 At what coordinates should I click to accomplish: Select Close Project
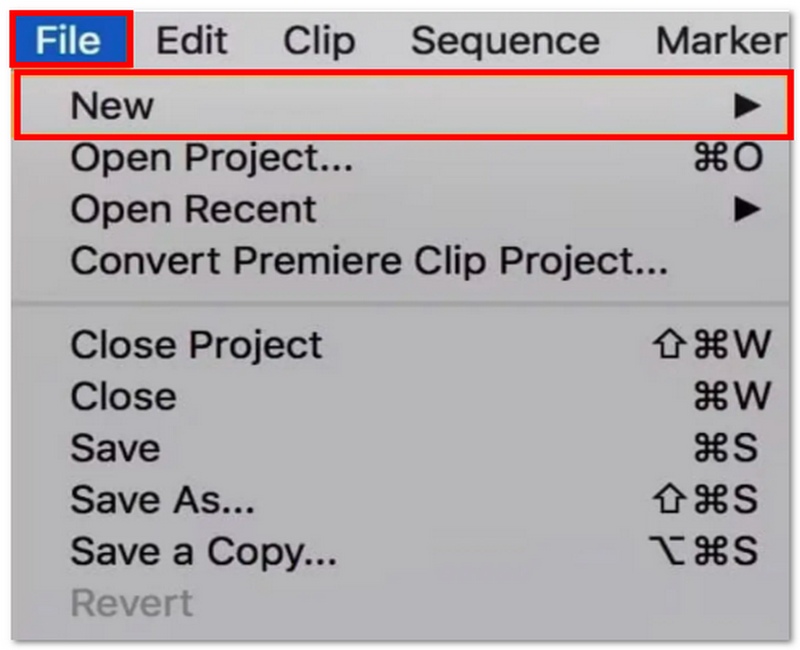point(195,345)
